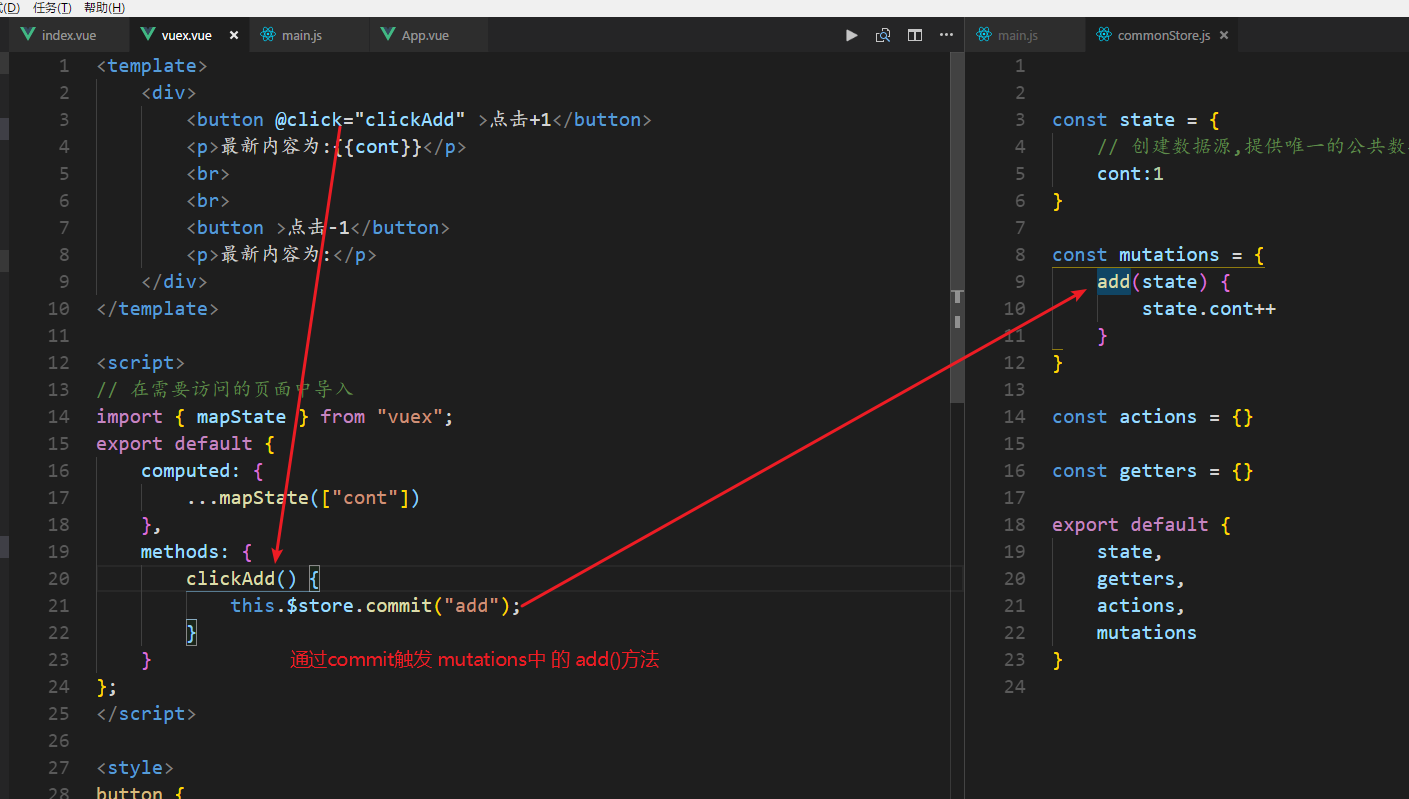Click the 创建数据源 comment in commonStore.js
The image size is (1409, 799).
(1253, 147)
